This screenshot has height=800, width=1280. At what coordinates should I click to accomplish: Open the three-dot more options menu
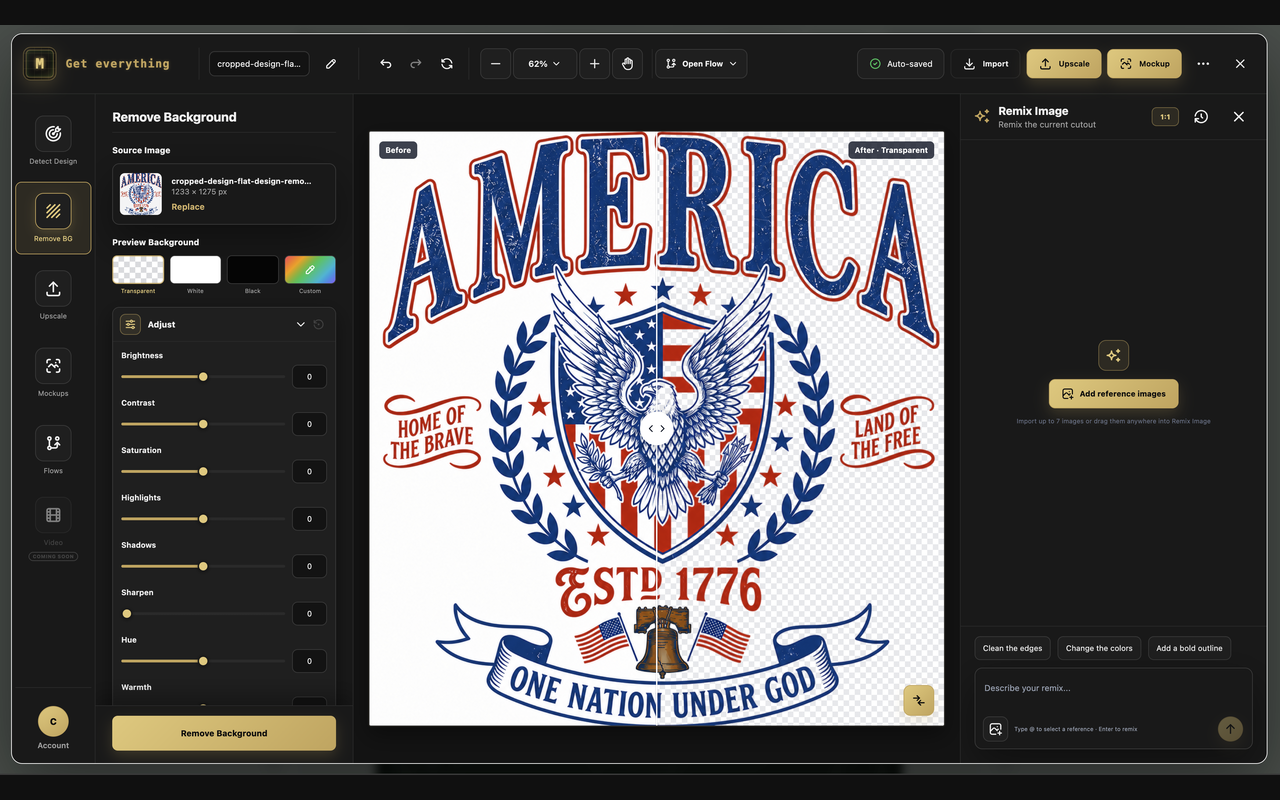1203,64
